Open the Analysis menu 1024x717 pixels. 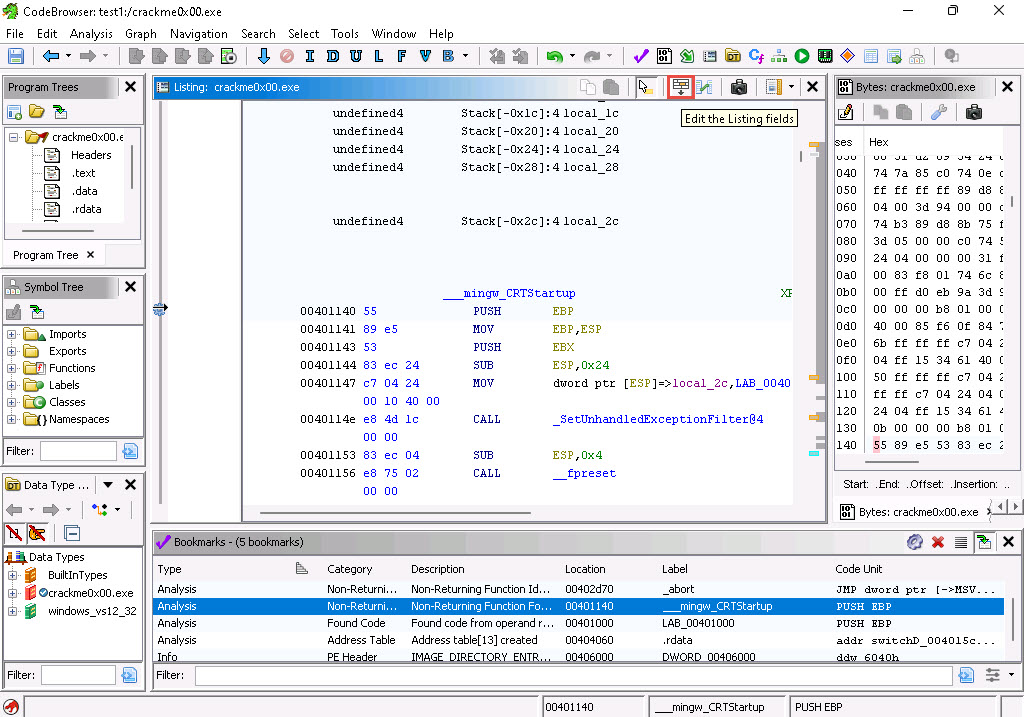91,33
